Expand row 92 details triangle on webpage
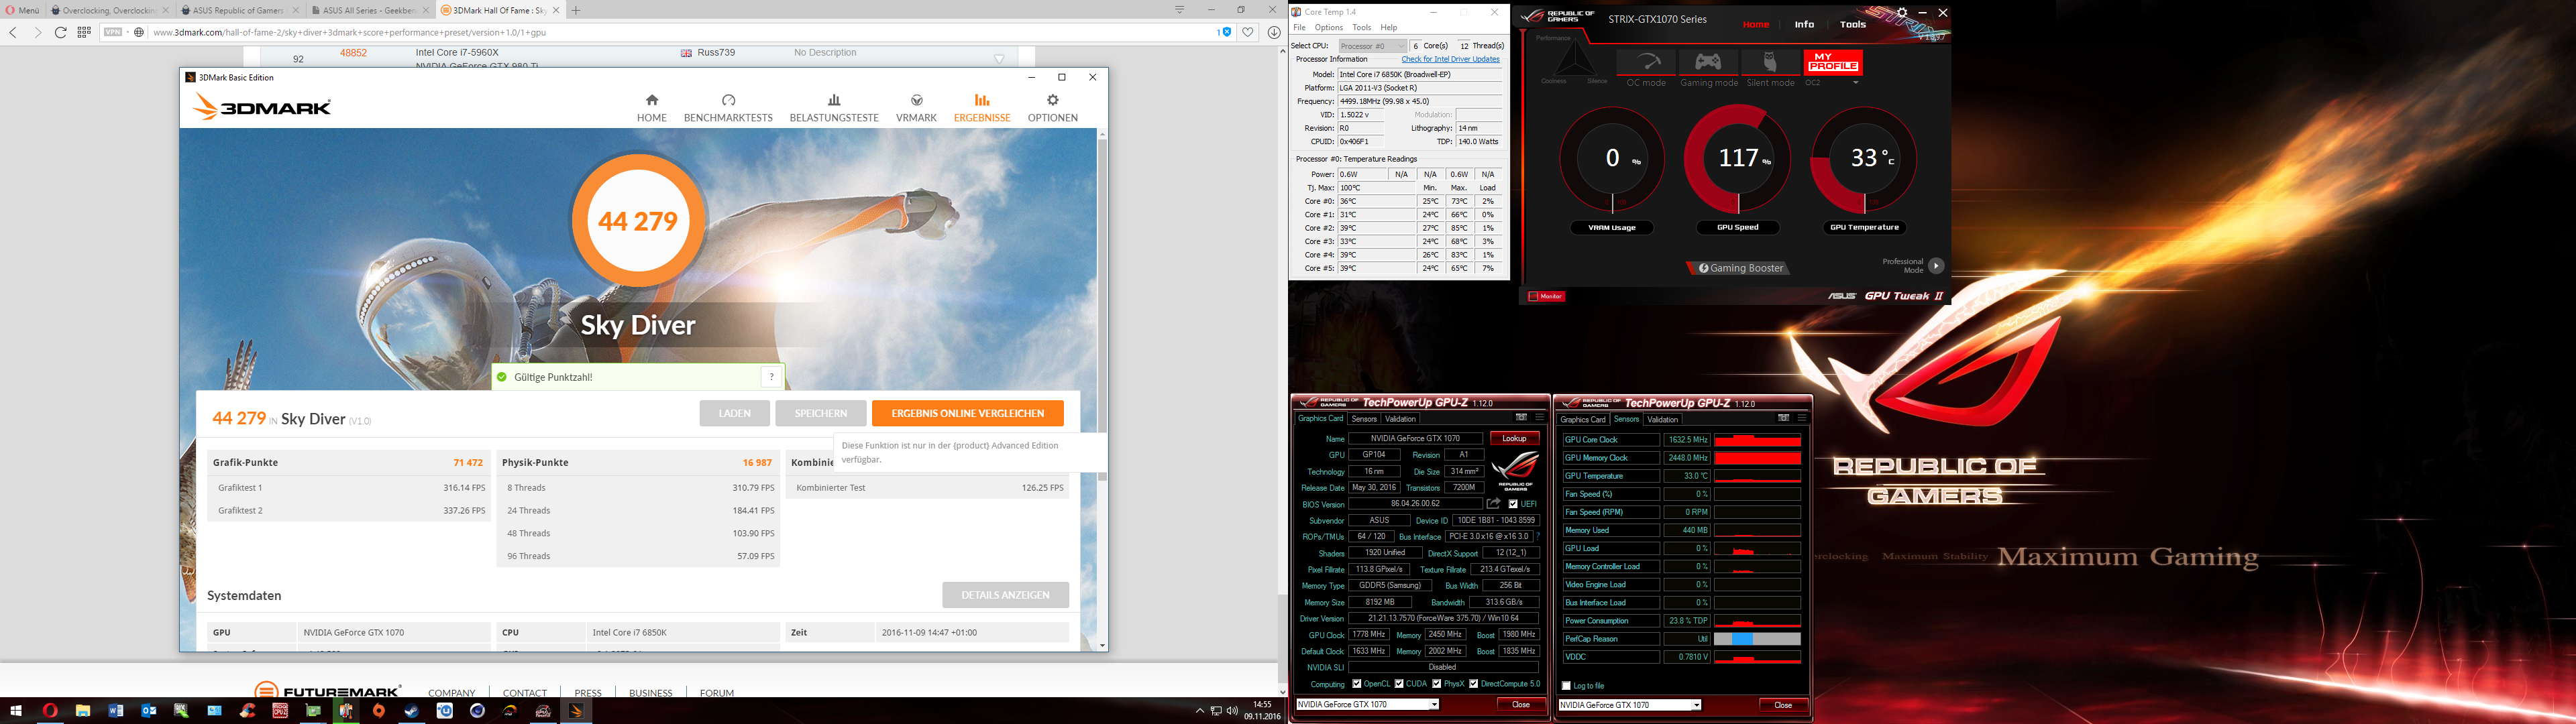 click(999, 59)
